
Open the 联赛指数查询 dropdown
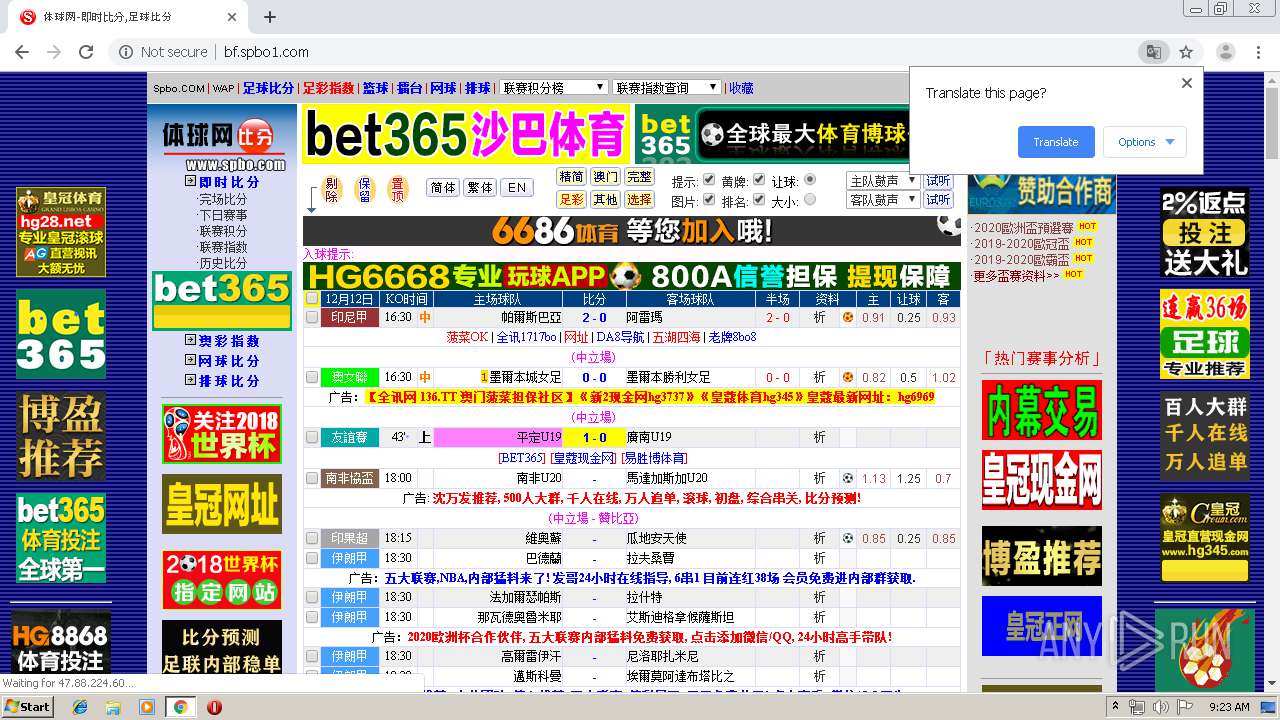[666, 88]
